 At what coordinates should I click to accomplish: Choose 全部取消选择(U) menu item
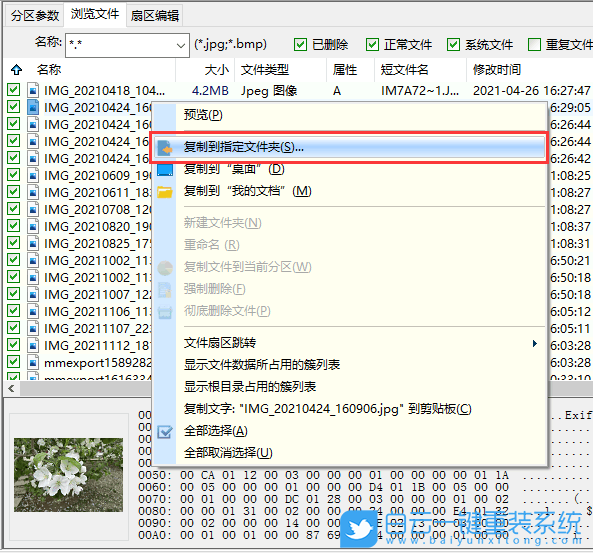pos(228,453)
